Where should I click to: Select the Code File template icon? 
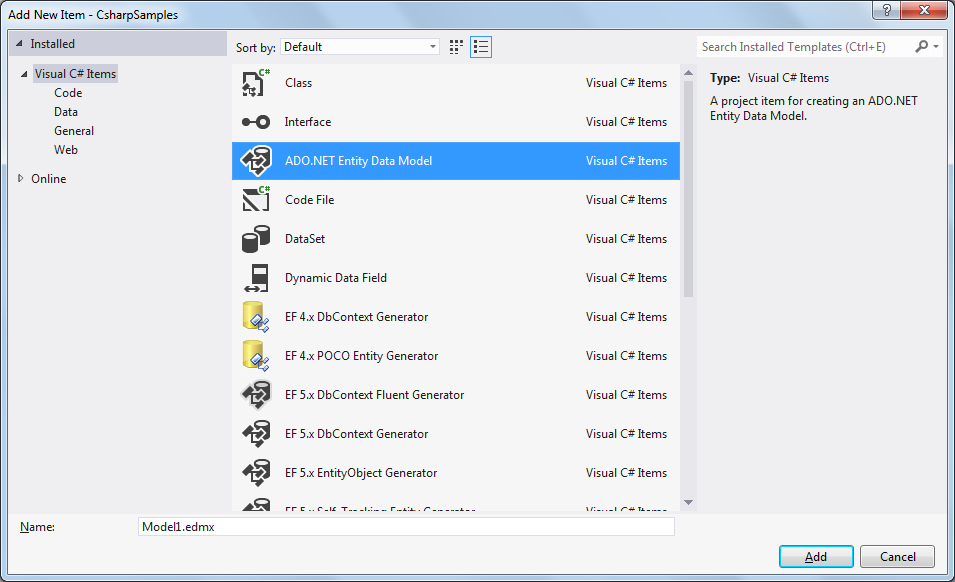[x=256, y=200]
